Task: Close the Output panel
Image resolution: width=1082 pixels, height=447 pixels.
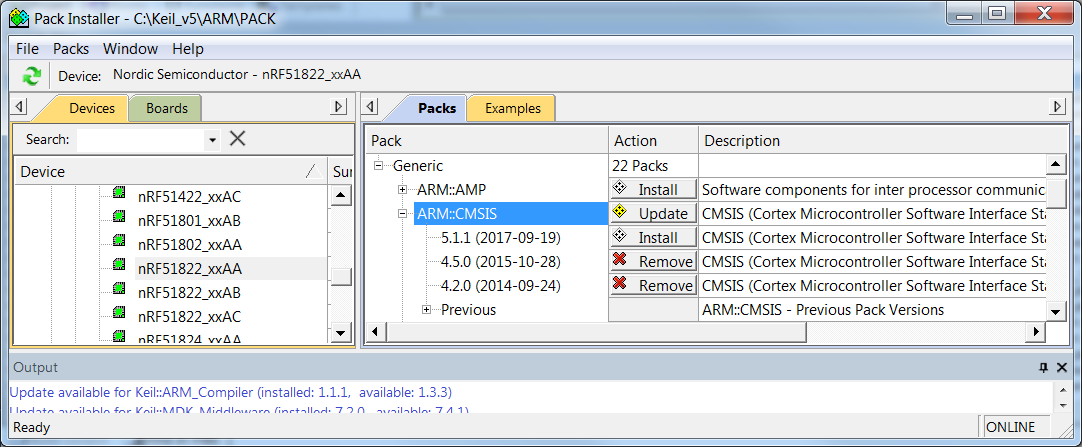Action: click(1062, 368)
